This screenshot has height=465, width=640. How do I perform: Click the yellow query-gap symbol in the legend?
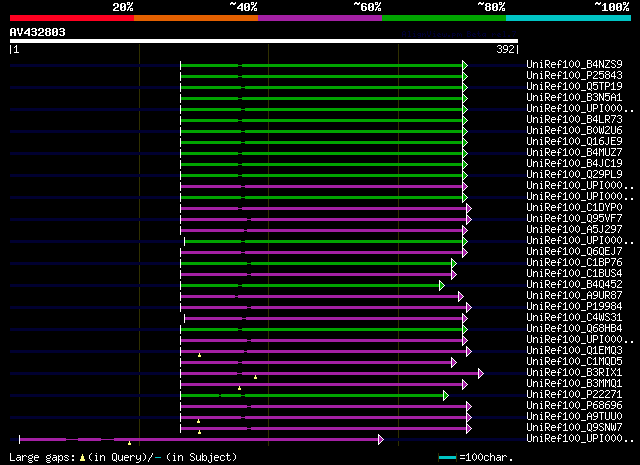pos(83,458)
